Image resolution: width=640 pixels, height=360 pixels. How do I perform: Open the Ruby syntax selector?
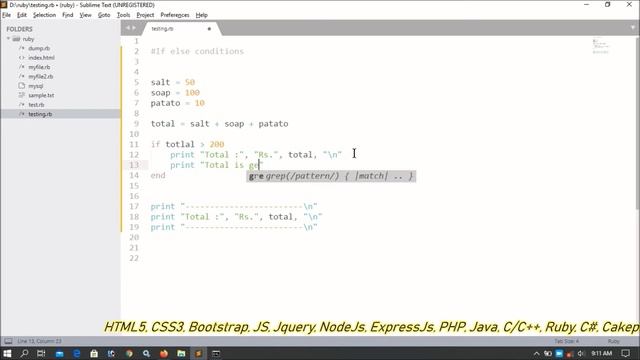[x=613, y=341]
